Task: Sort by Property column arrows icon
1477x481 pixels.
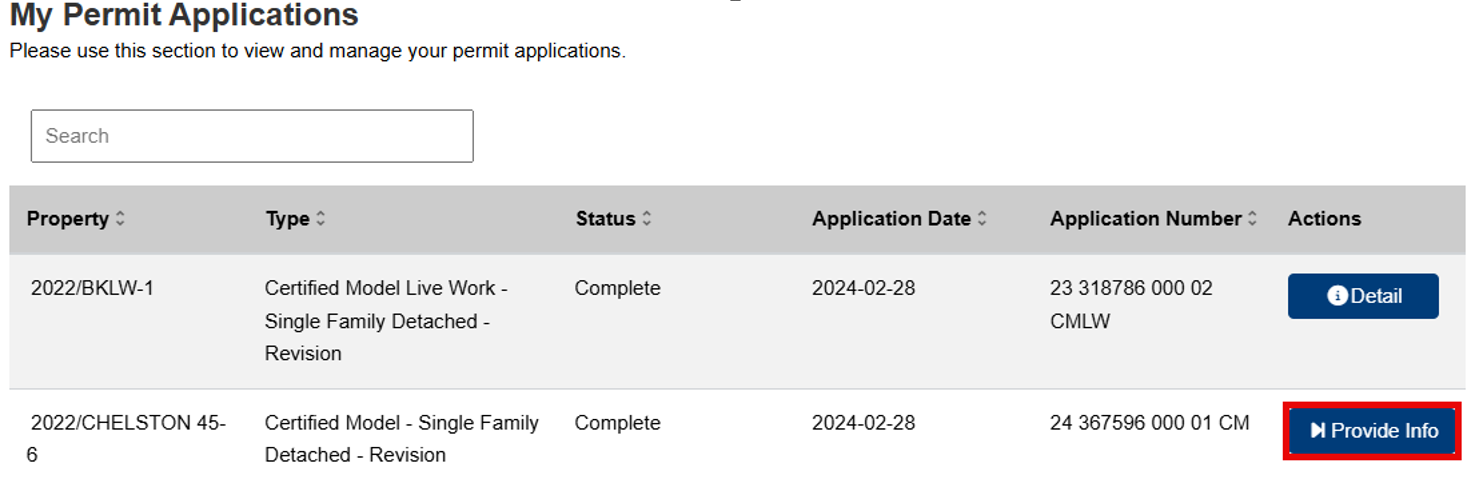Action: coord(120,219)
